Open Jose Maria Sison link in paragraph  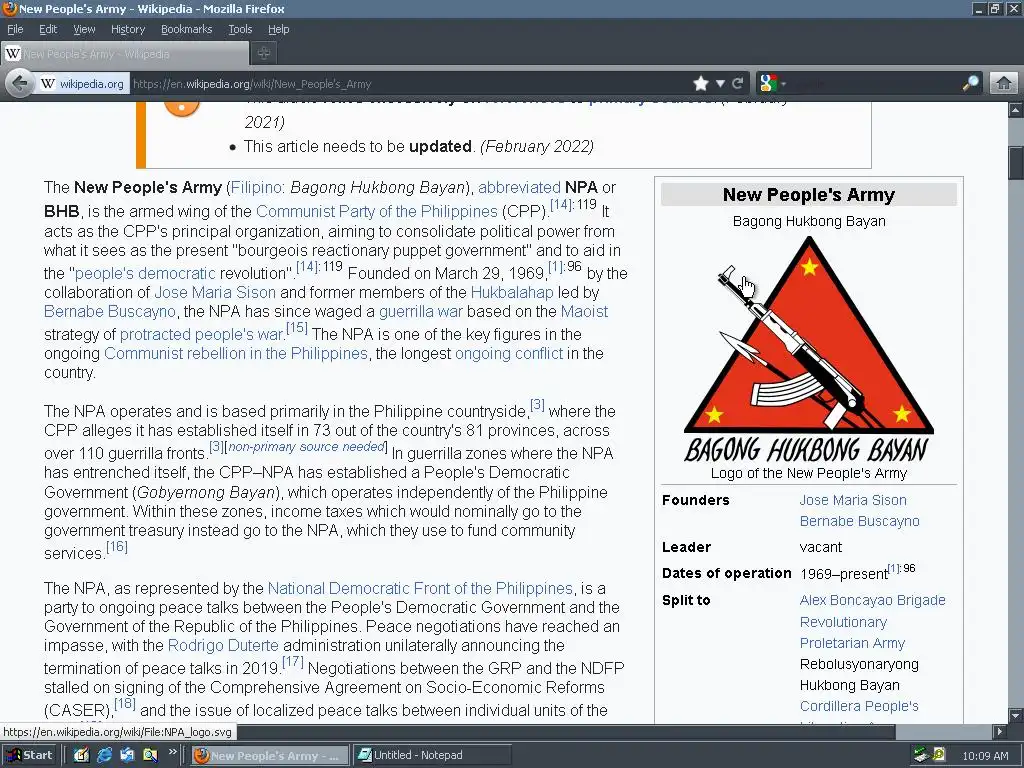(215, 292)
